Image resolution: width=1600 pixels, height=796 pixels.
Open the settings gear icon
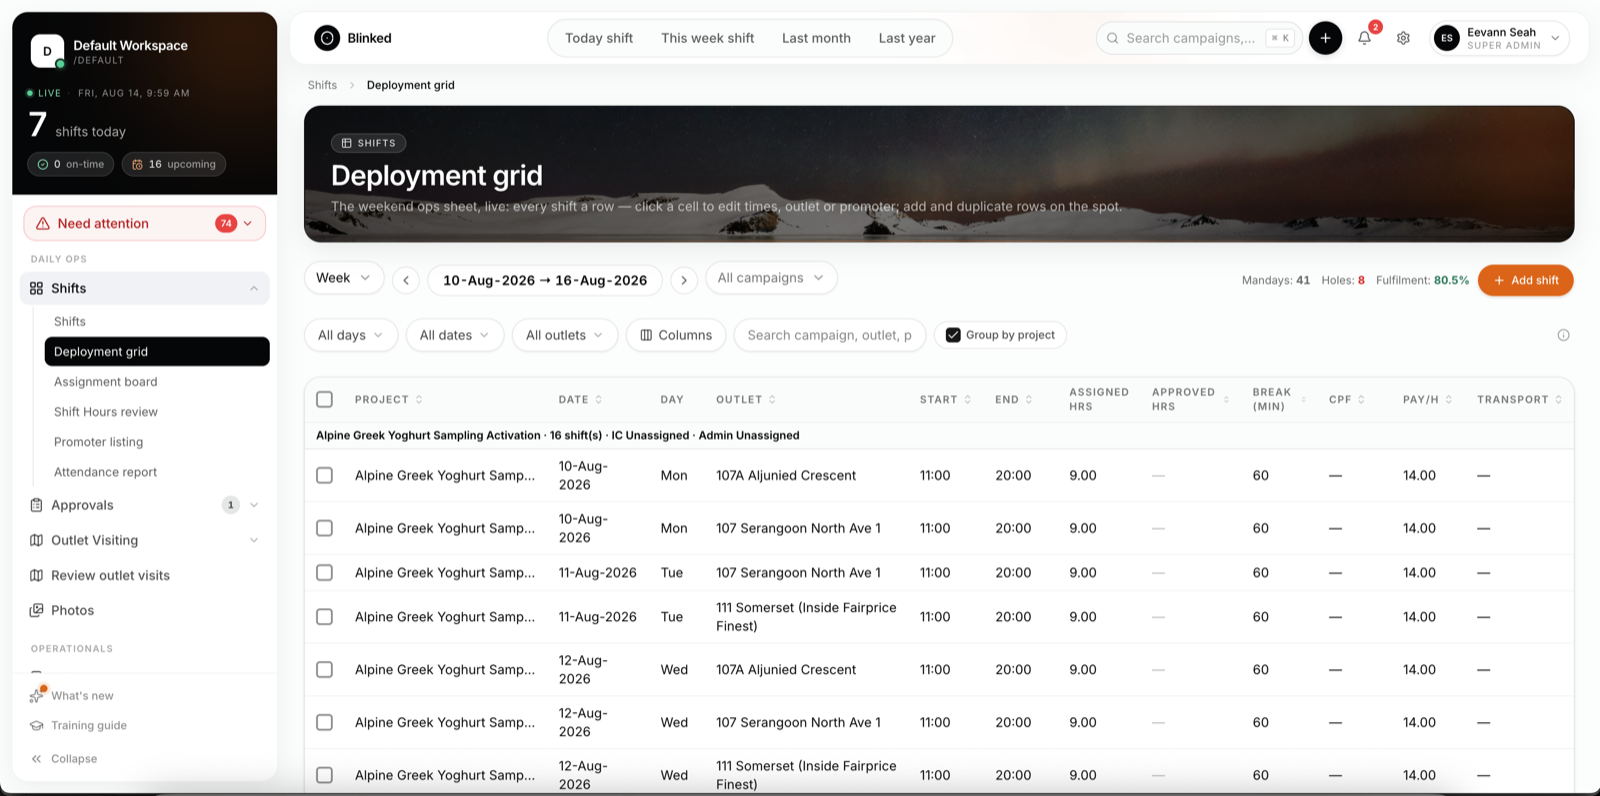tap(1403, 38)
